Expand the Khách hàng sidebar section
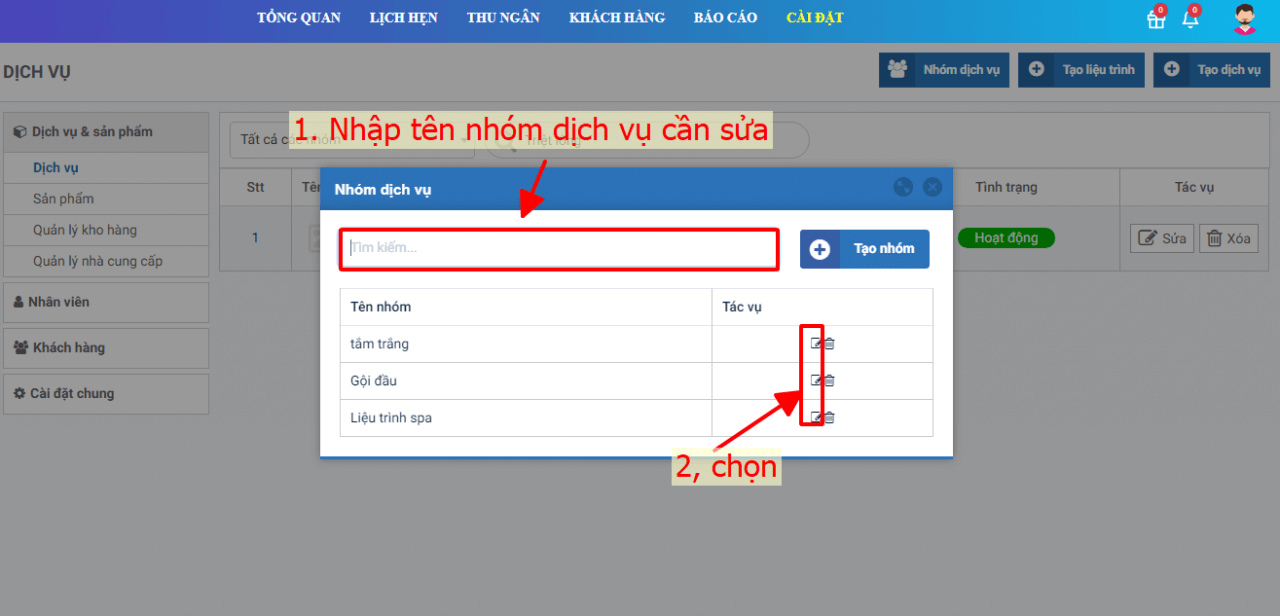 [105, 348]
